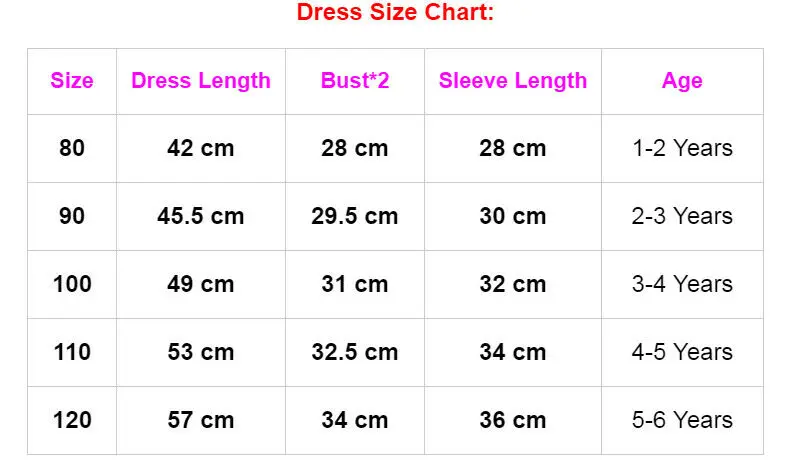Screen dimensions: 786x462
Task: Select the 29.5 cm bust cell
Action: 355,216
